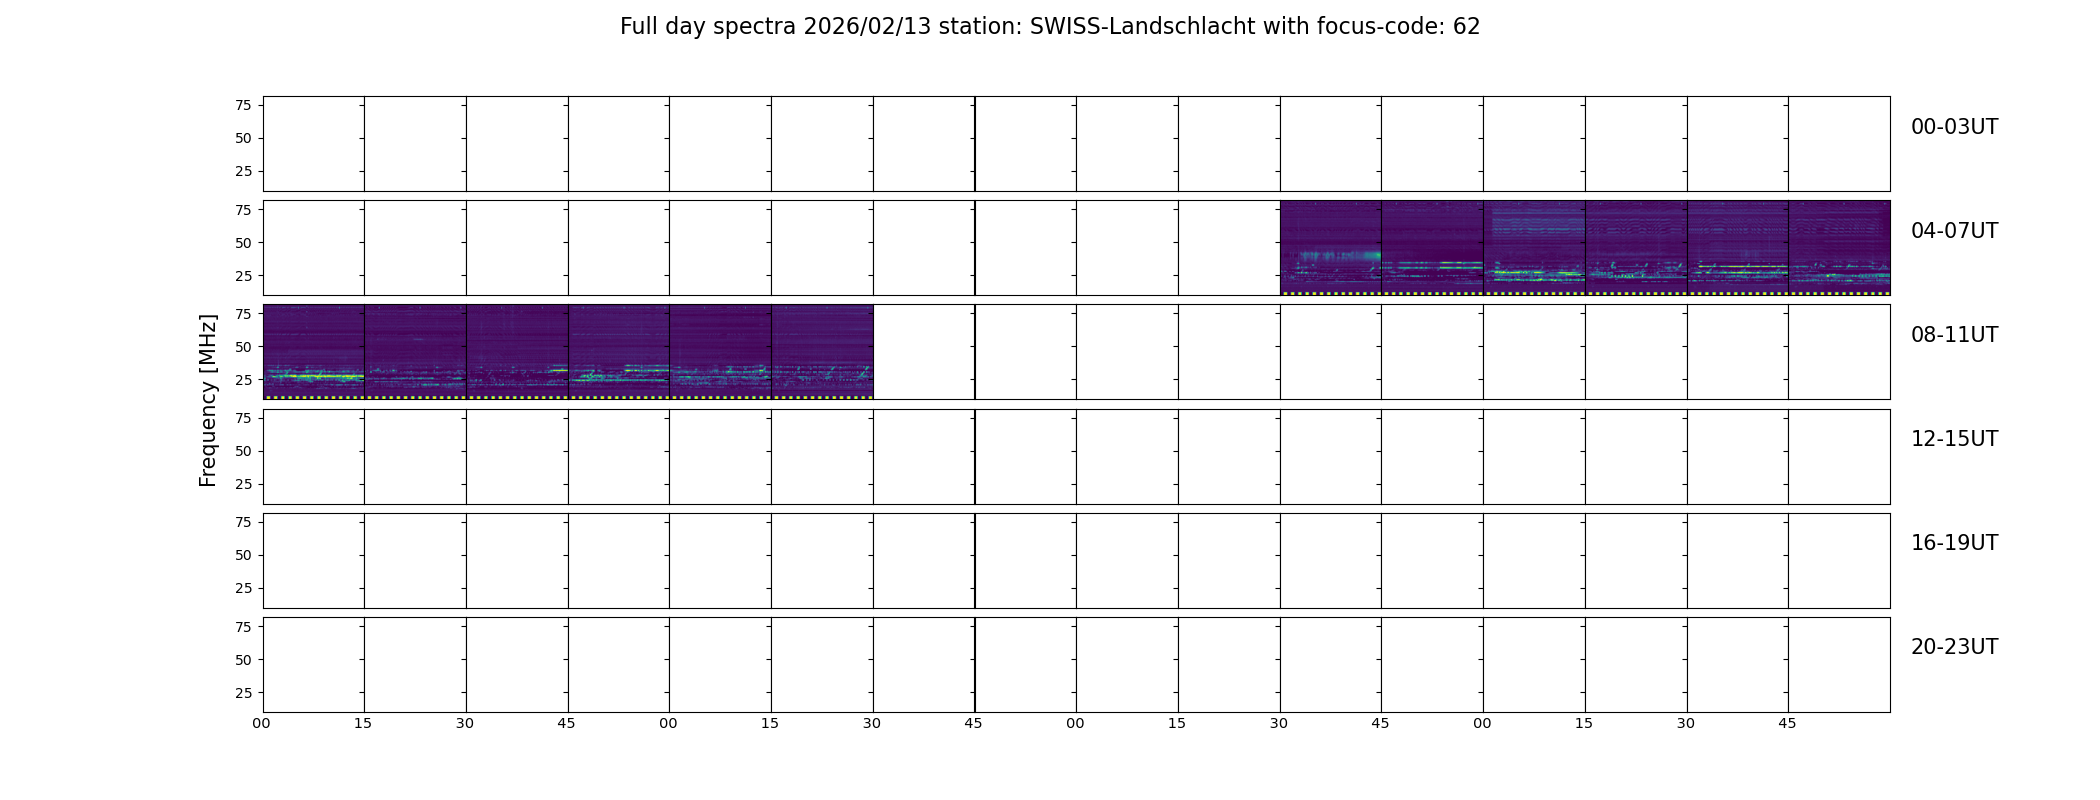The image size is (2100, 800).
Task: Open the first spectrogram tile in 08-11UT row
Action: 313,352
